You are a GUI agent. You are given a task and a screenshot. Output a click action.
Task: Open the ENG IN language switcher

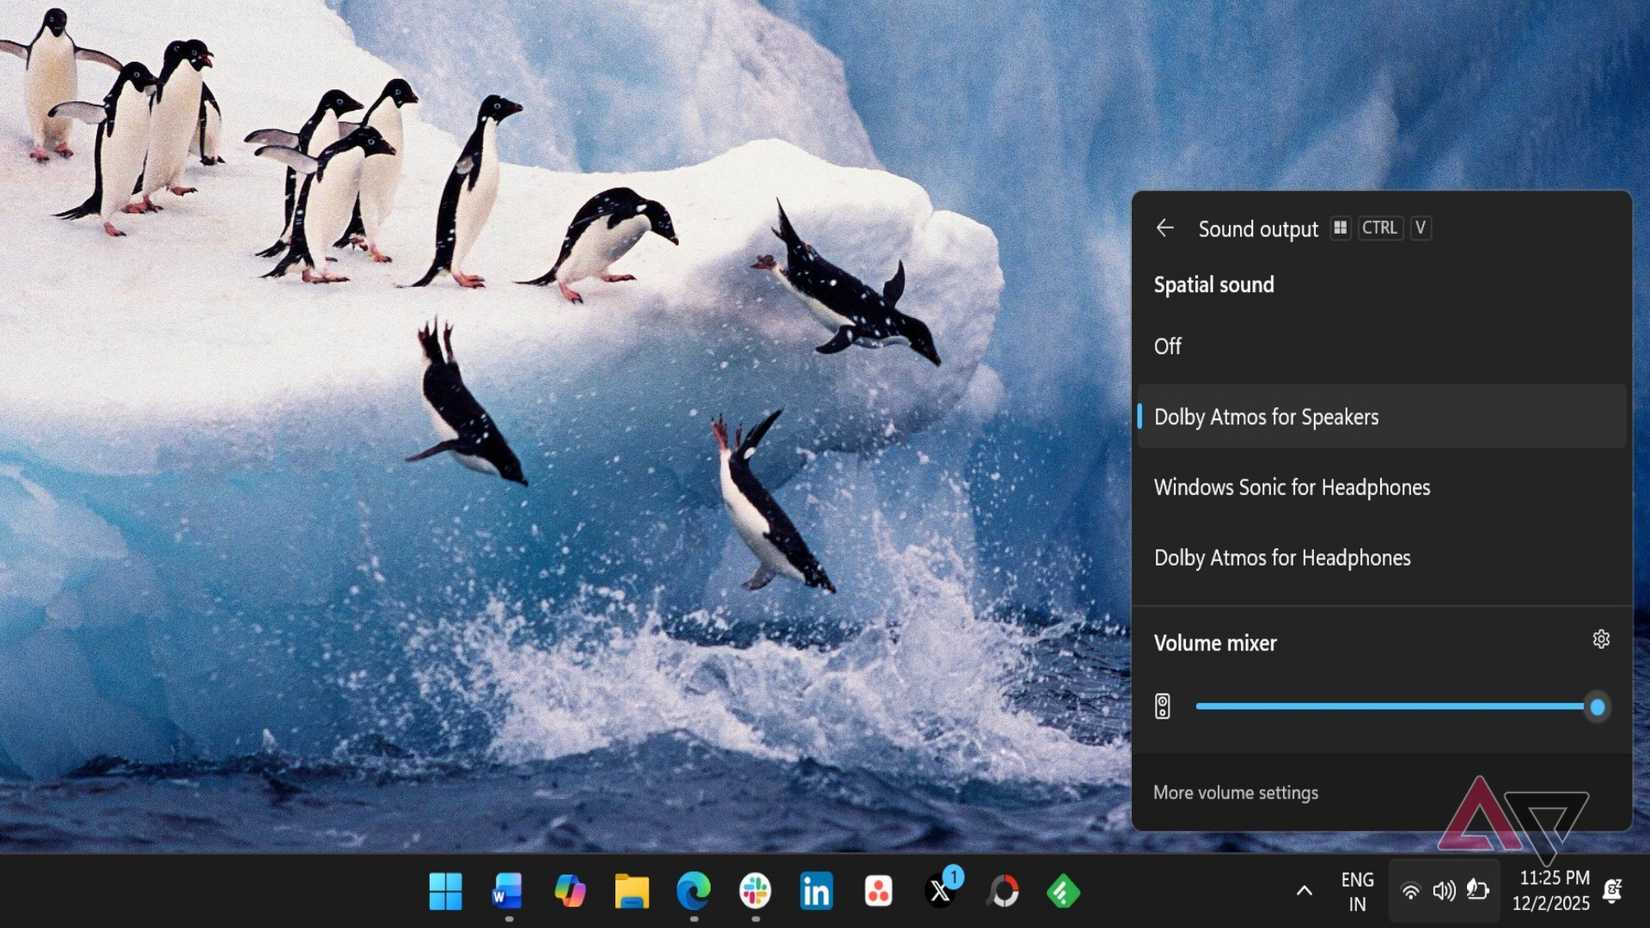click(x=1357, y=890)
